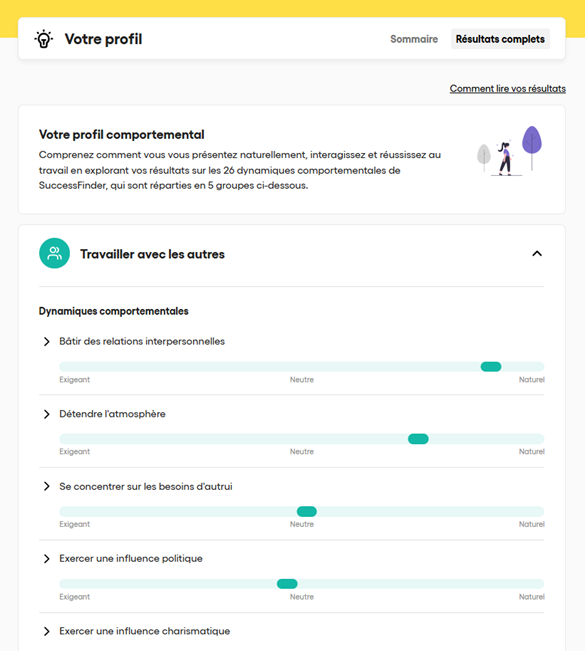Click the Votre profil comportemental heading
Screen dimensions: 585x651
[122, 135]
